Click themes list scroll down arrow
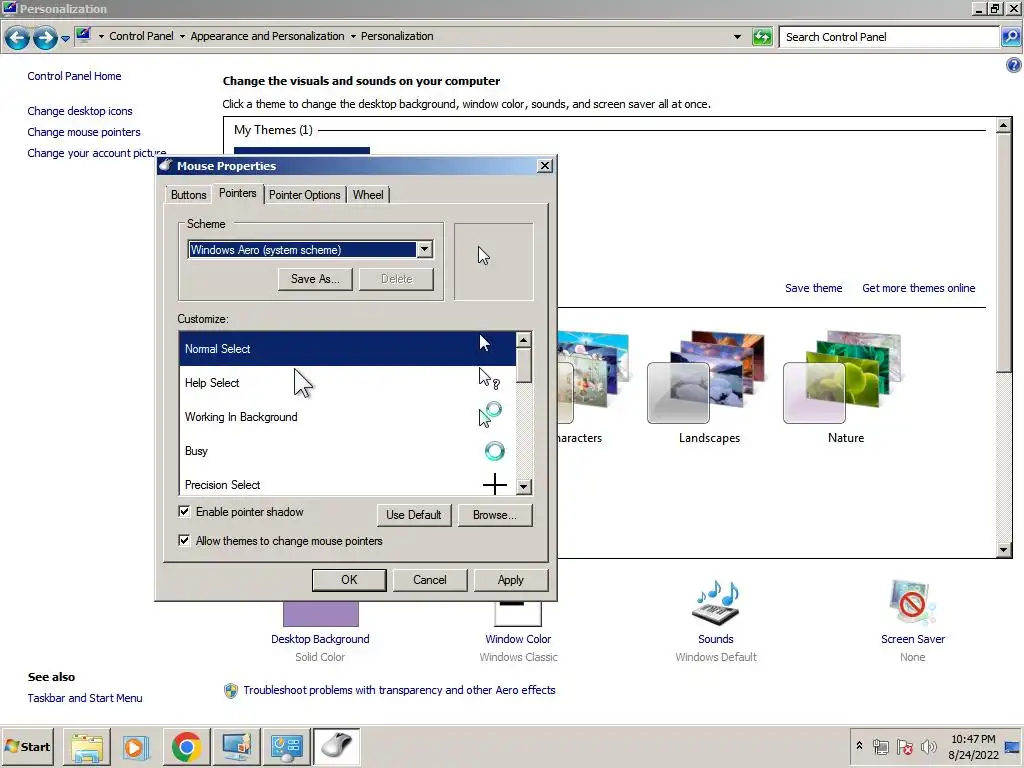 1004,550
